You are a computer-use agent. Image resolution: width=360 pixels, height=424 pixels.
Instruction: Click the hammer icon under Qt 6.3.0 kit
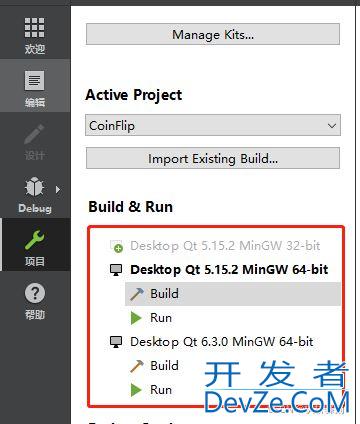pos(136,366)
